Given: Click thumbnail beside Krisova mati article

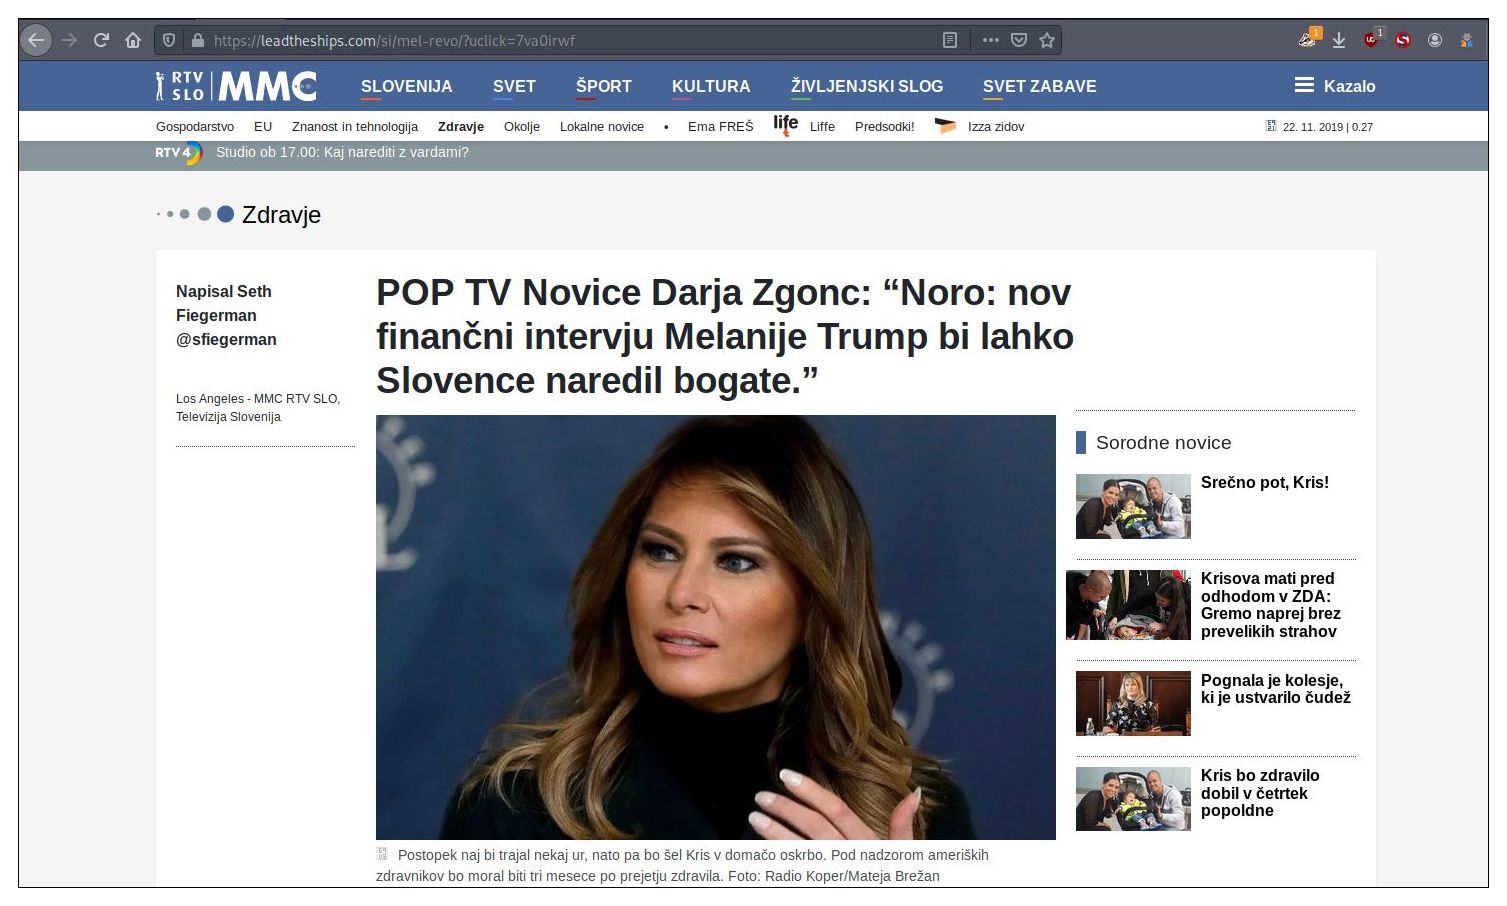Looking at the screenshot, I should click(x=1128, y=605).
